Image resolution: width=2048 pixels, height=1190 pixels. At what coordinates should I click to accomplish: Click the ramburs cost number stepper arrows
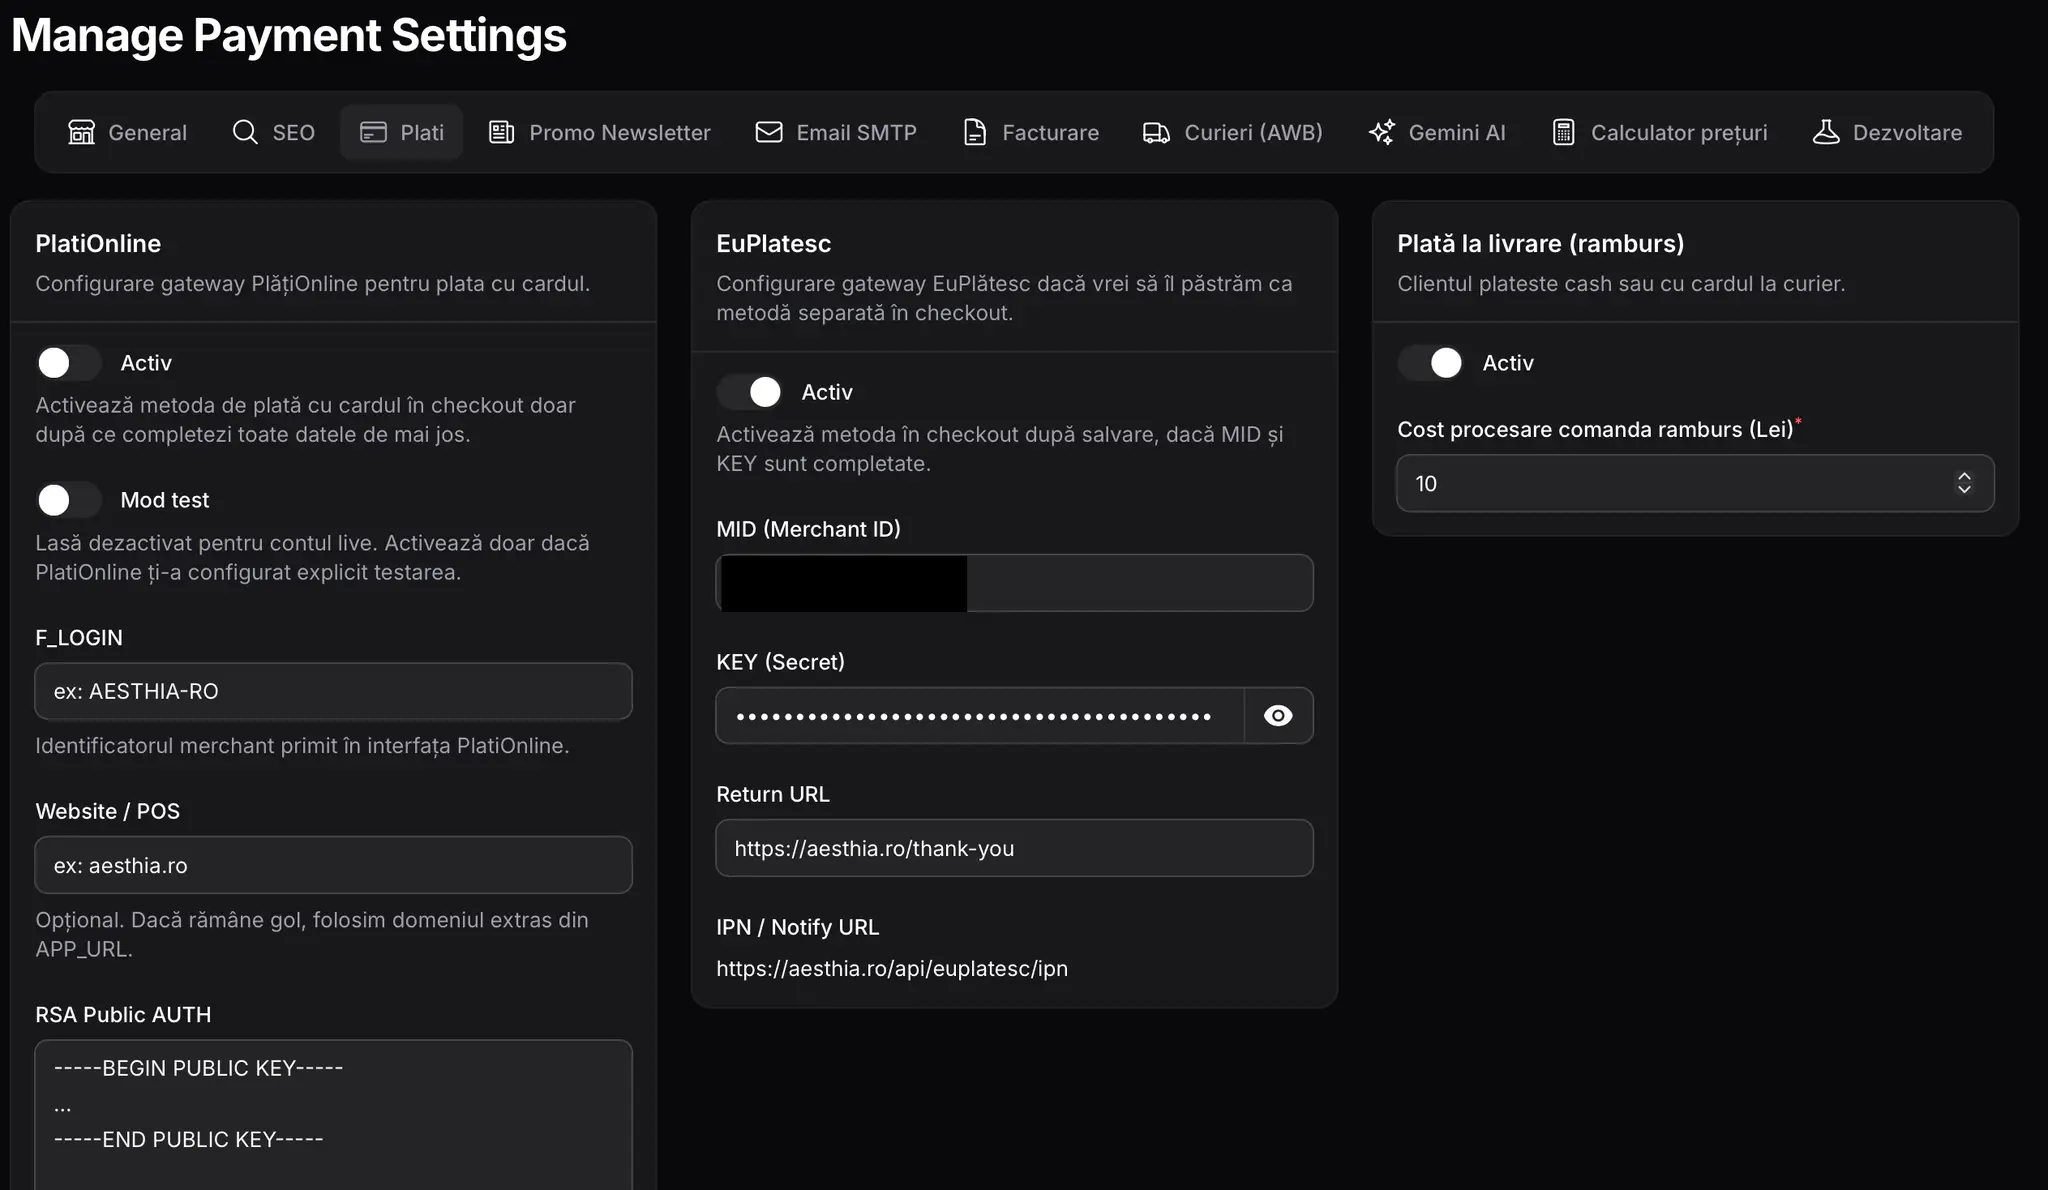(1964, 484)
